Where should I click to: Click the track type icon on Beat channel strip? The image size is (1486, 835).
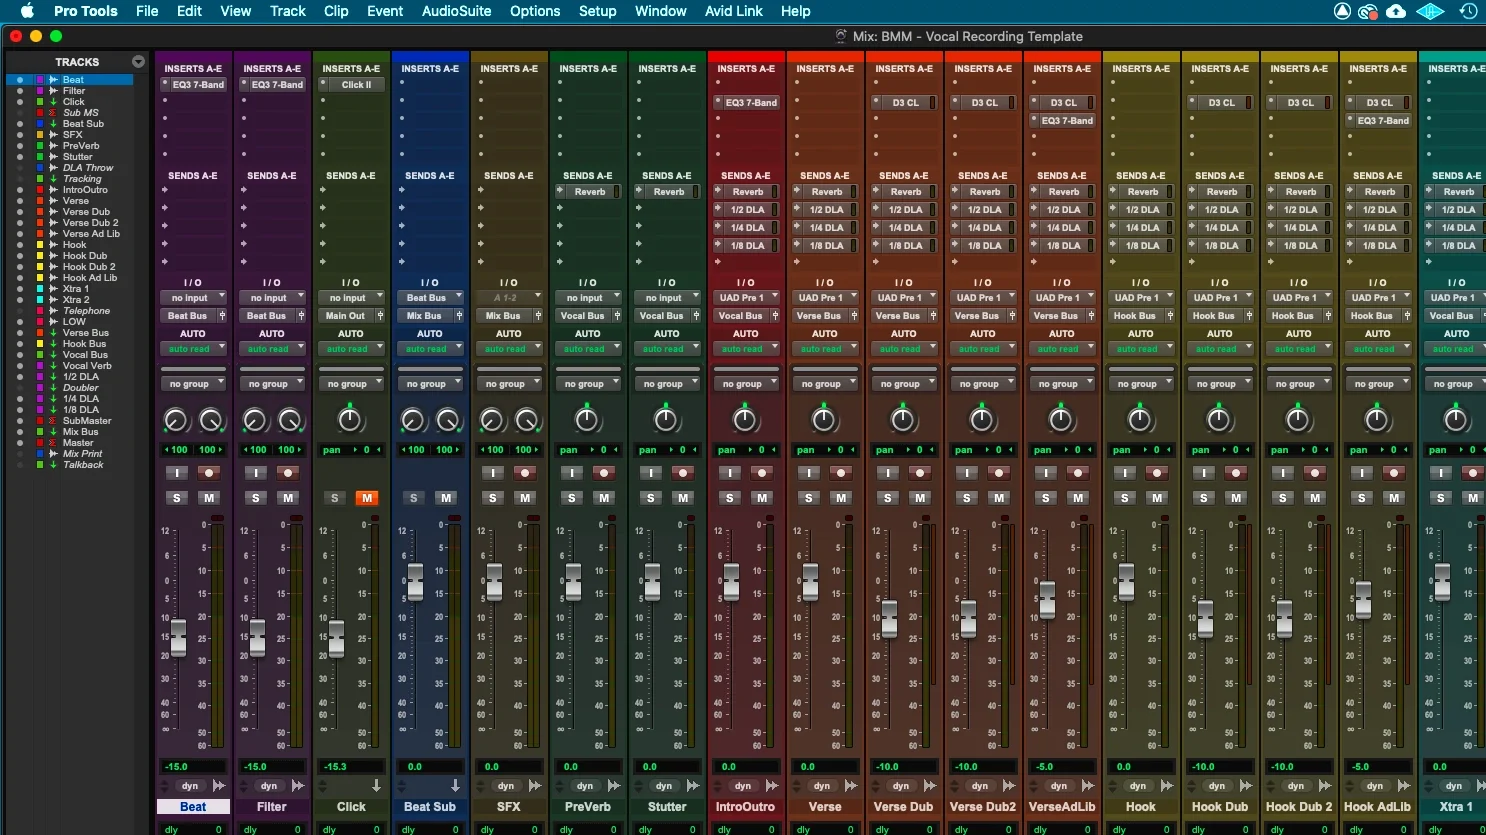tap(219, 786)
